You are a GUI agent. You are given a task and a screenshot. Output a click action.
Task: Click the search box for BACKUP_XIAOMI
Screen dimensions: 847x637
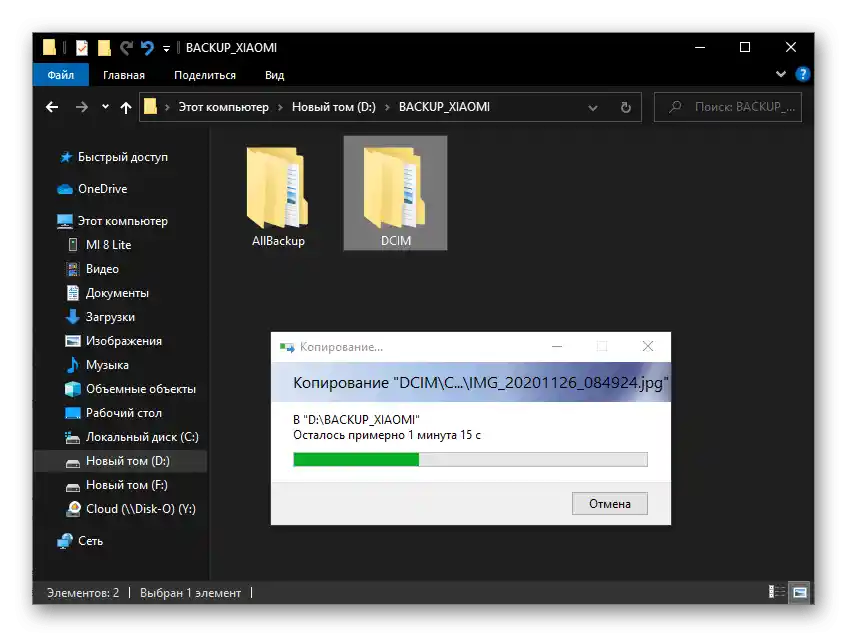(728, 107)
